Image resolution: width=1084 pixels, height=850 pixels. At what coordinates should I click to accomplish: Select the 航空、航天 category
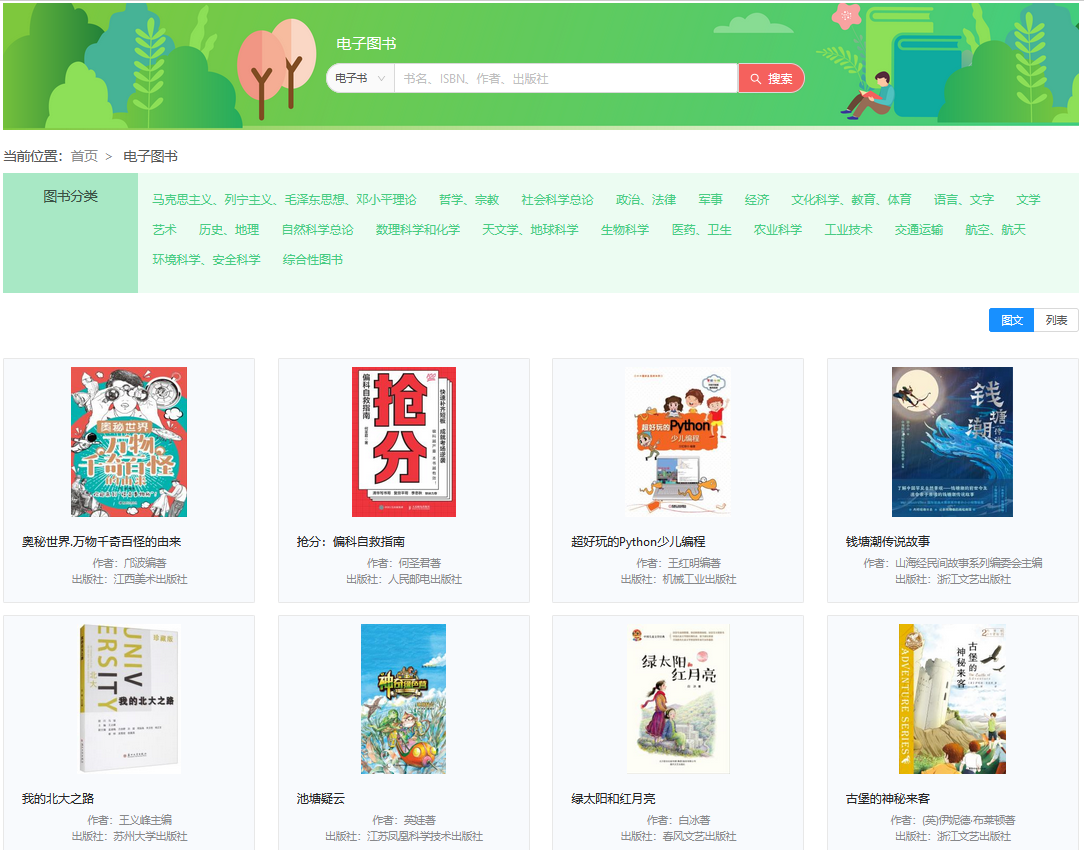point(996,229)
